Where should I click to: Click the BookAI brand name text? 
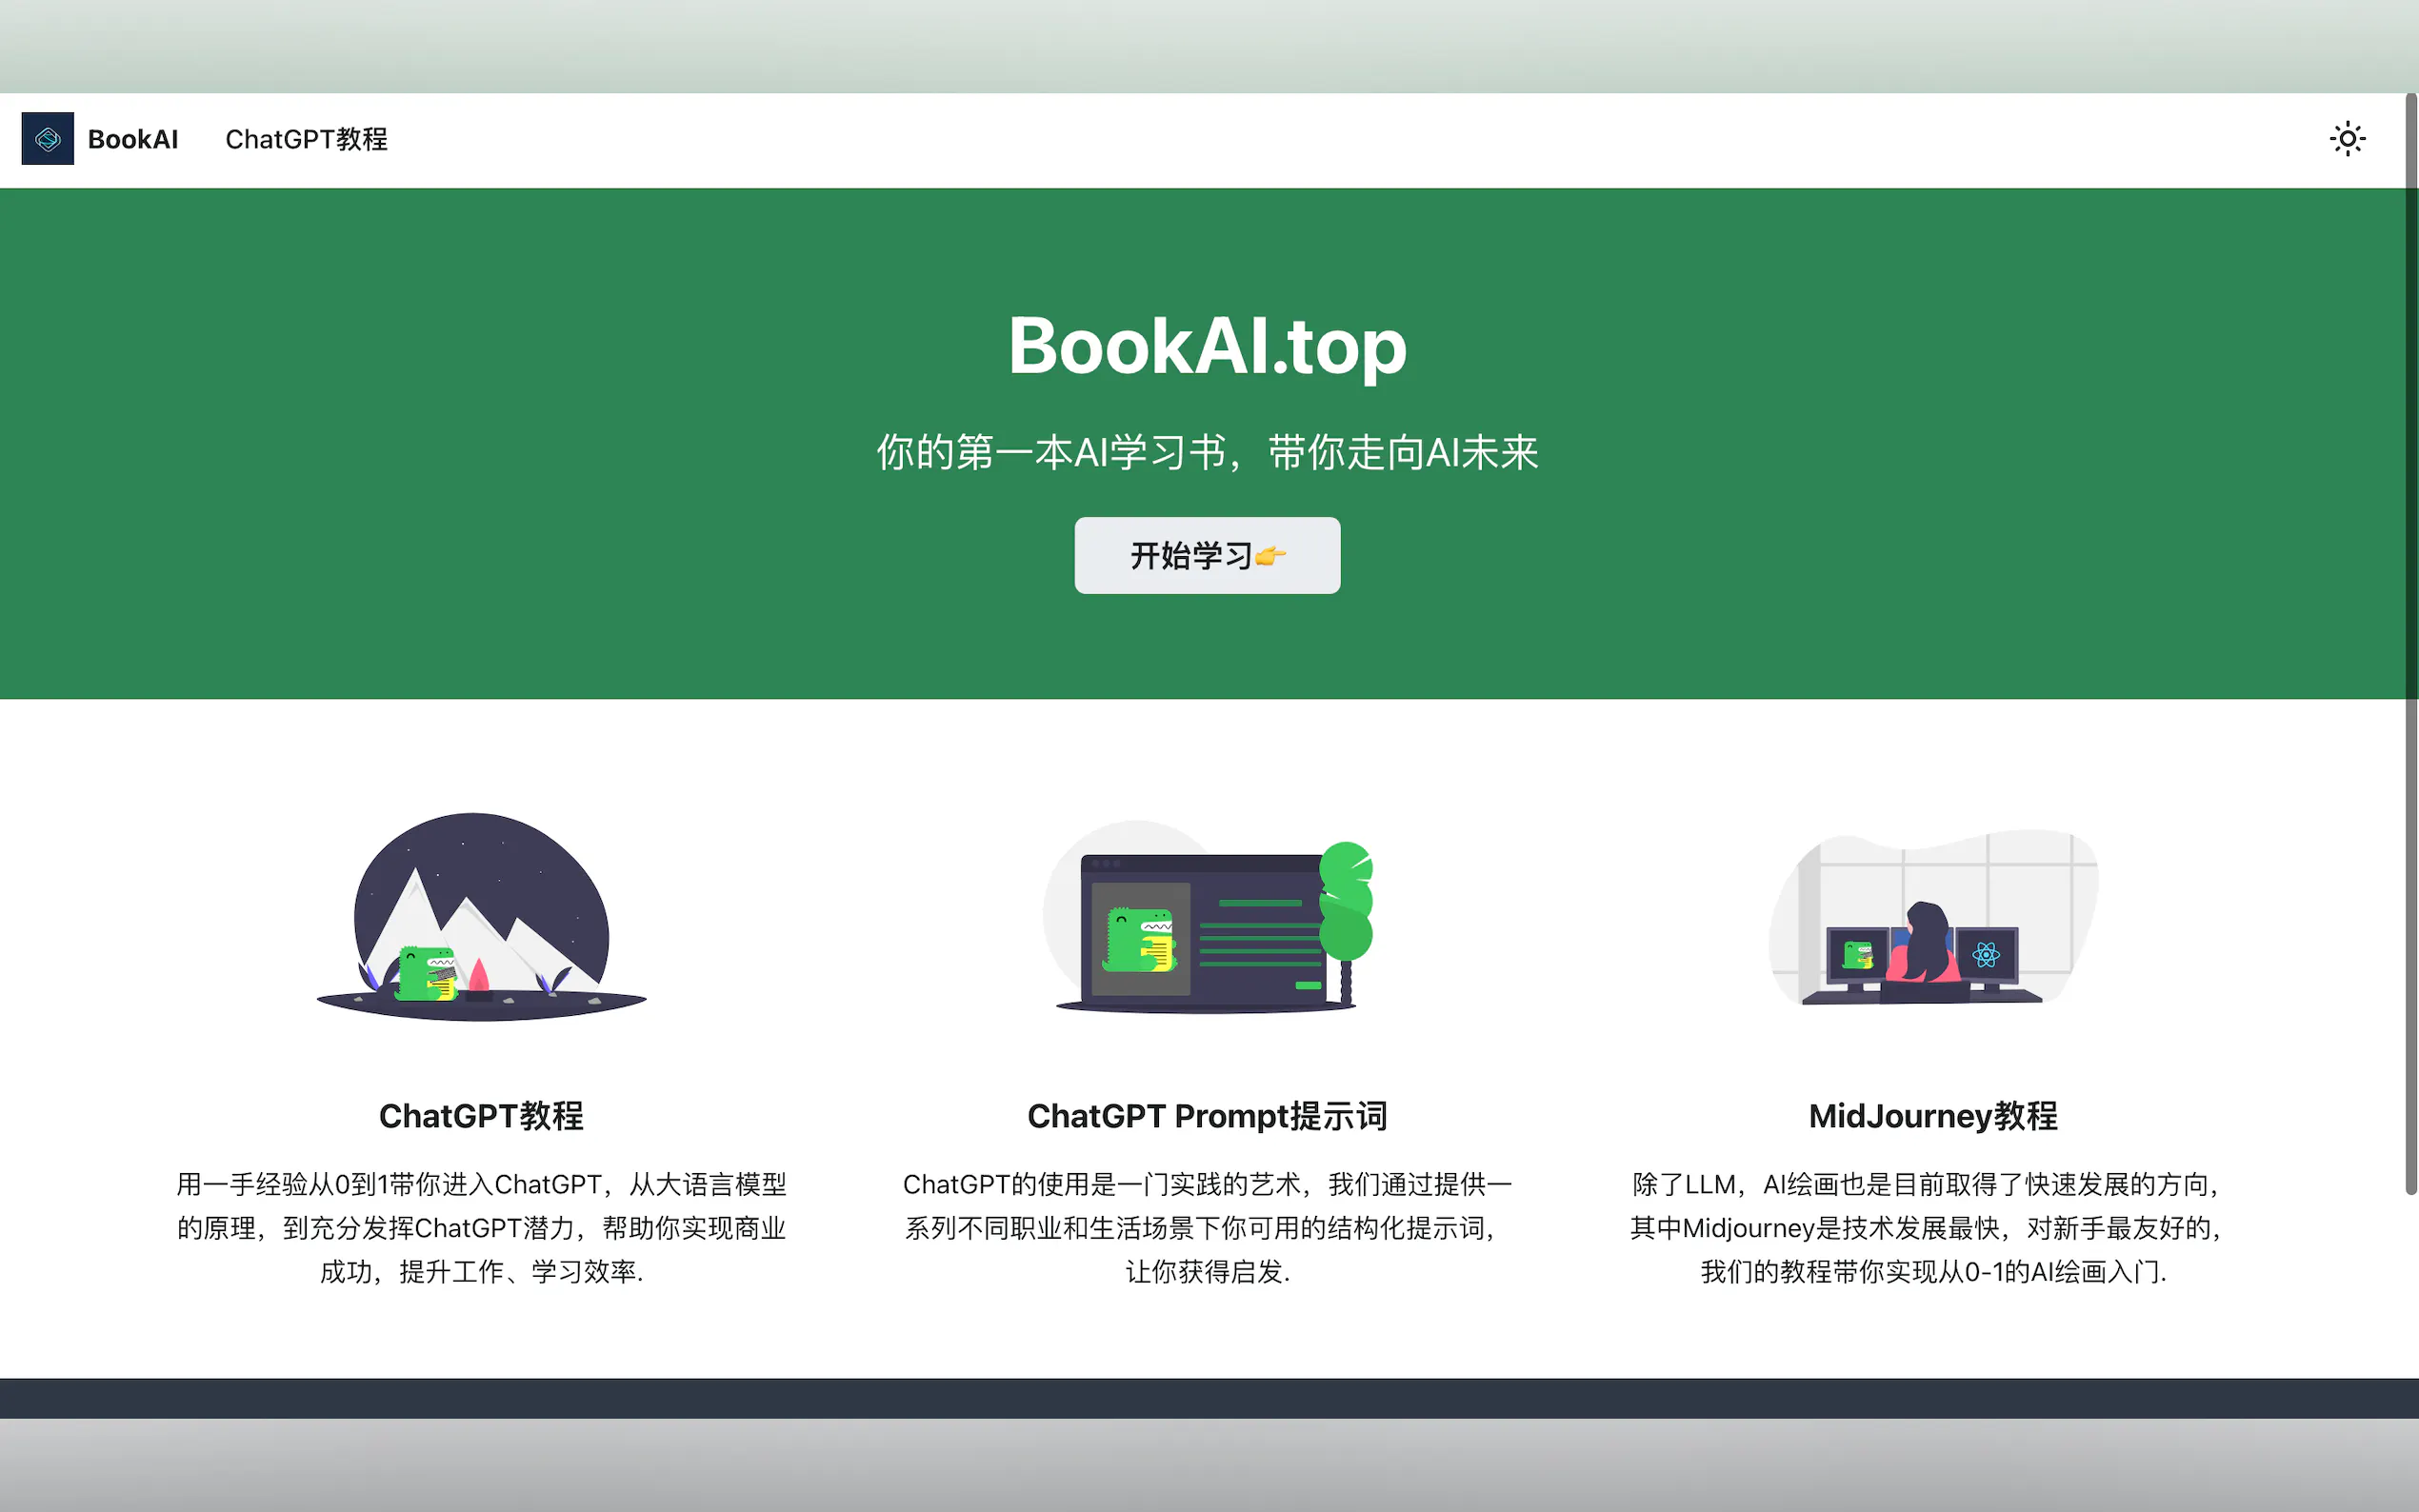(x=133, y=139)
